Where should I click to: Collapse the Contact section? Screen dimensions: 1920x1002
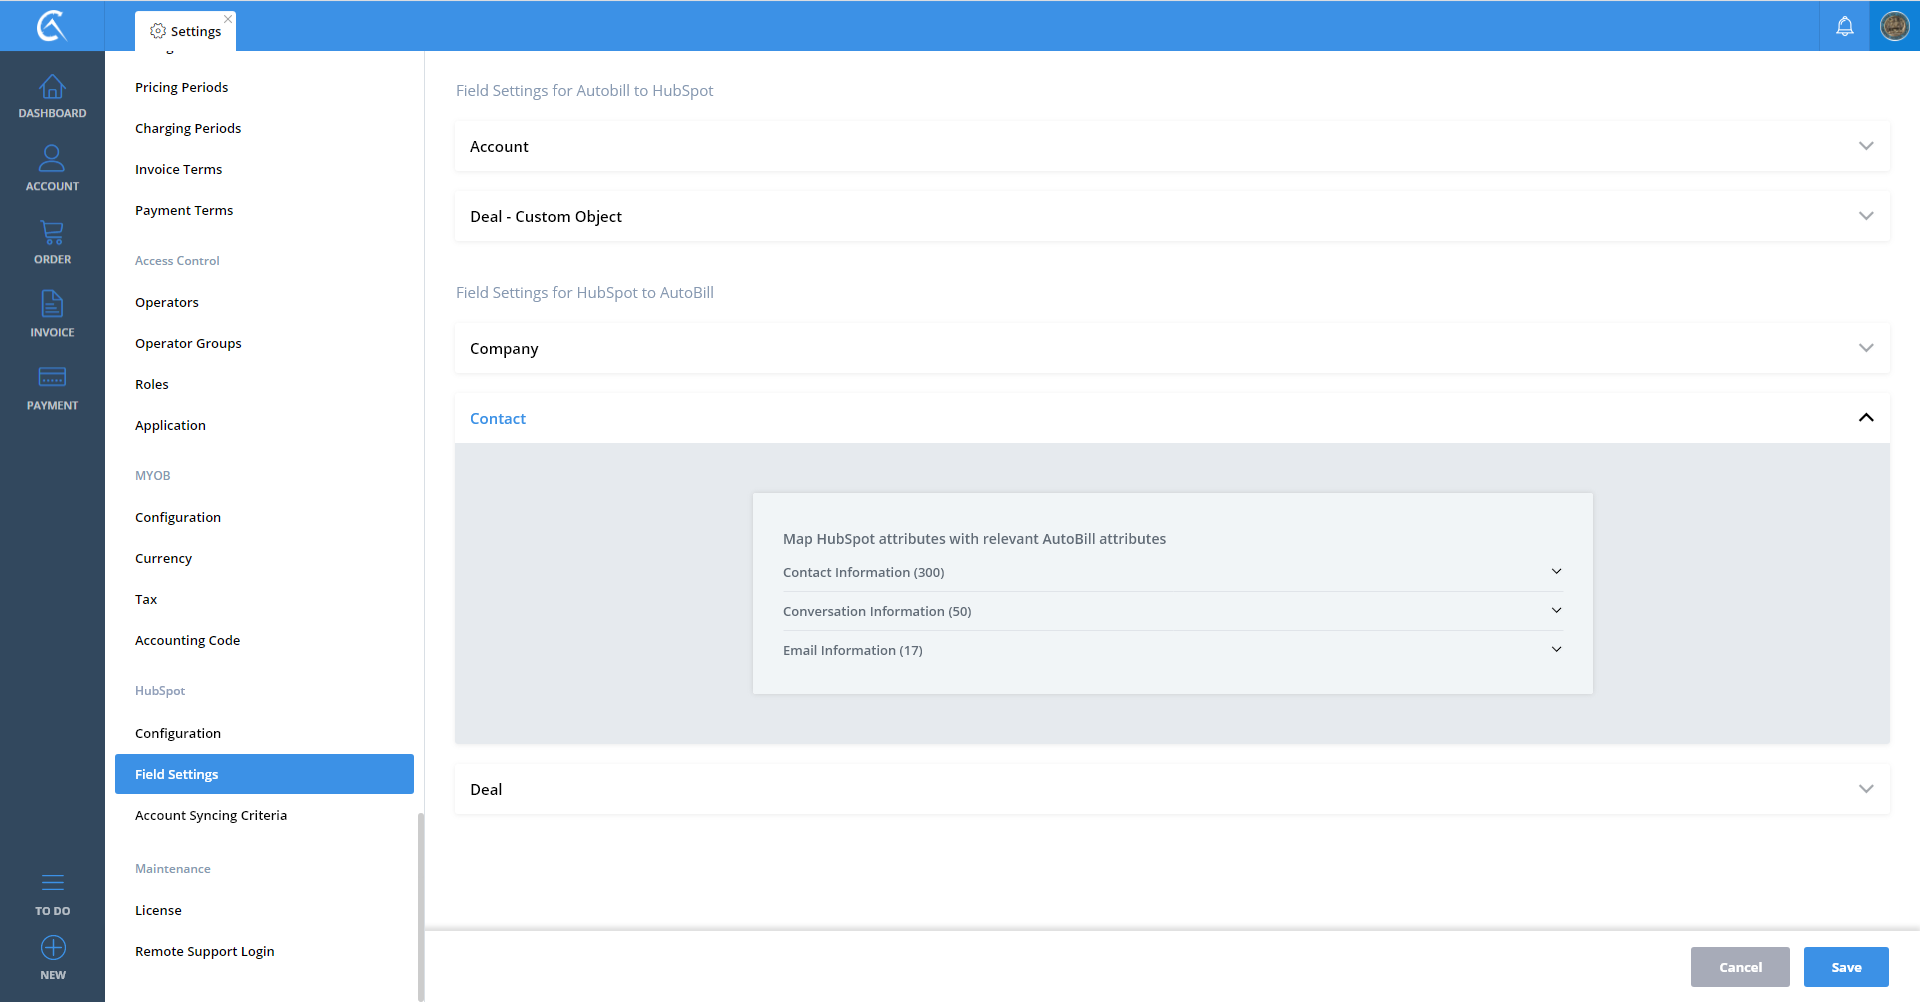point(1865,418)
